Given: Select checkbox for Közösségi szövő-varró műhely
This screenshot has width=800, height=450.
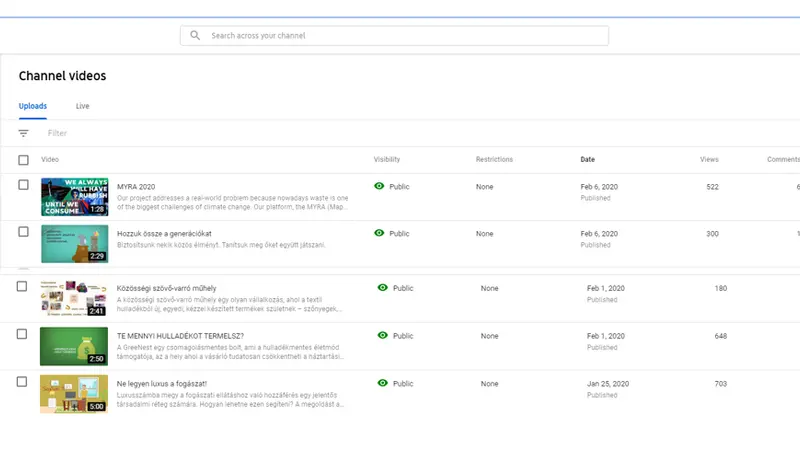Looking at the screenshot, I should click(22, 287).
